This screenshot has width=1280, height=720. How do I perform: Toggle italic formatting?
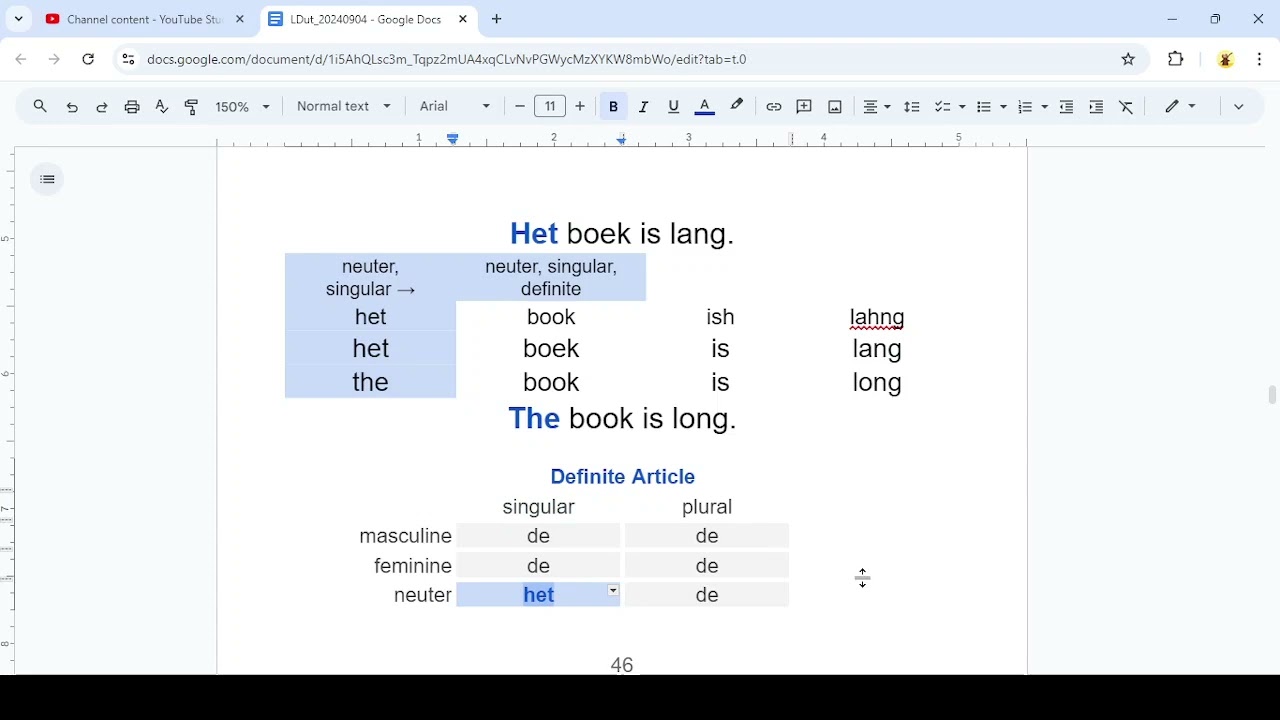[644, 106]
